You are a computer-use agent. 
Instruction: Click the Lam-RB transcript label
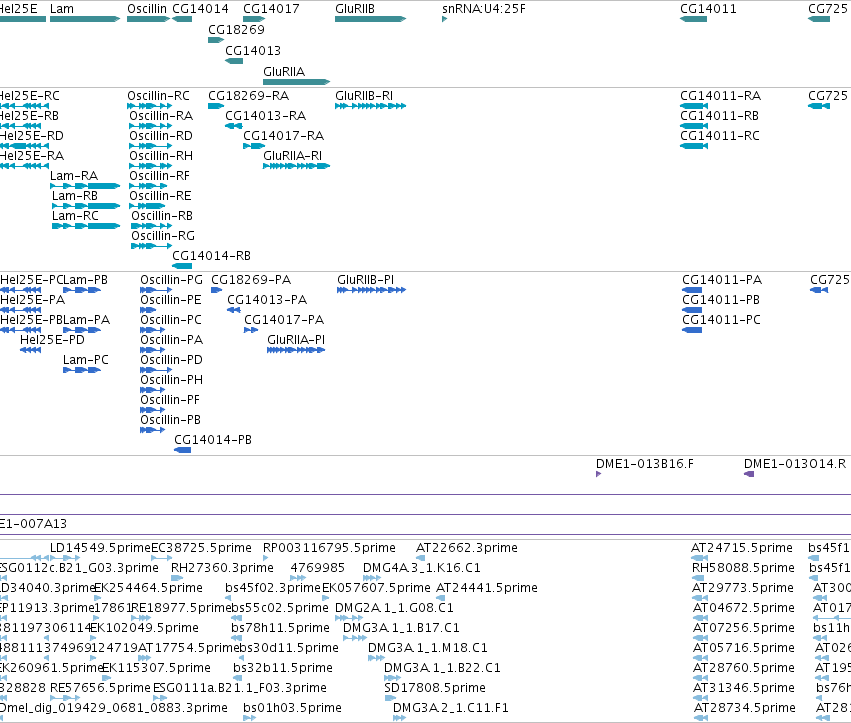tap(75, 195)
